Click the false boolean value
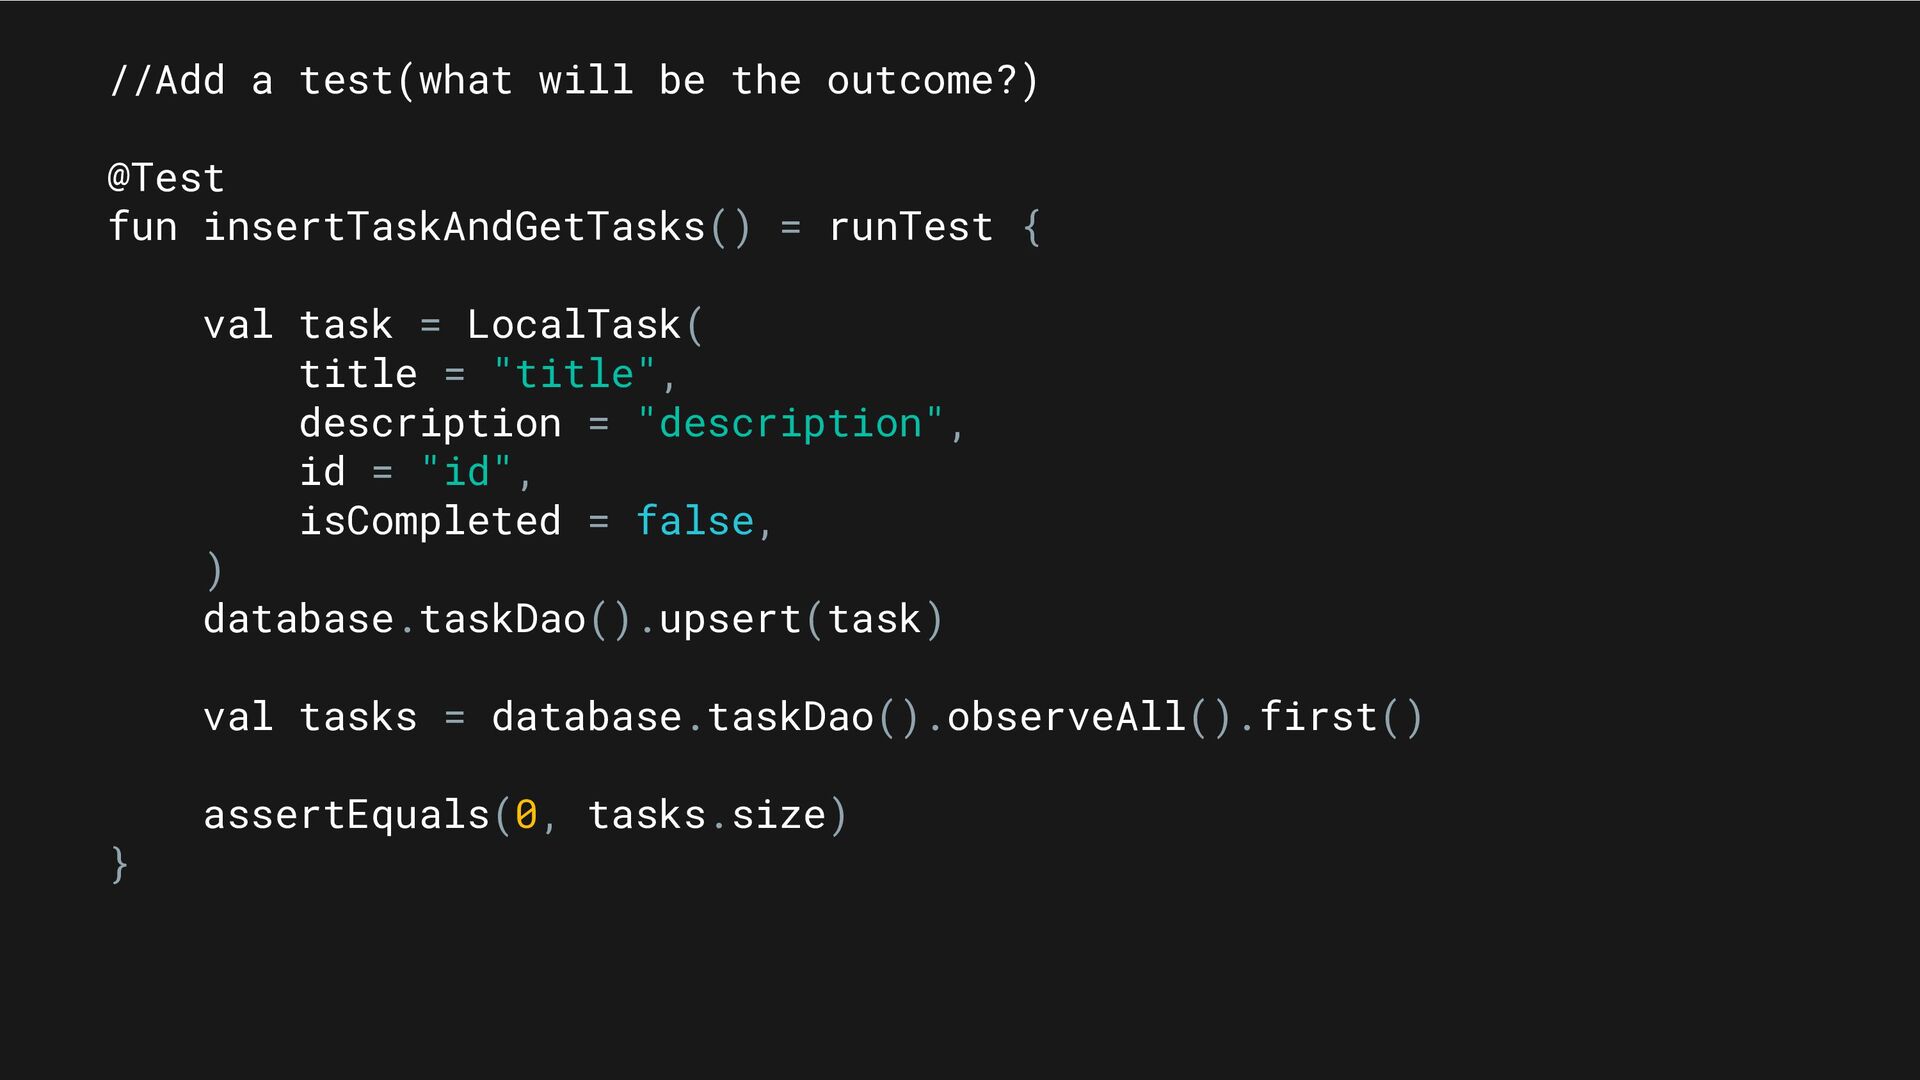 click(695, 521)
